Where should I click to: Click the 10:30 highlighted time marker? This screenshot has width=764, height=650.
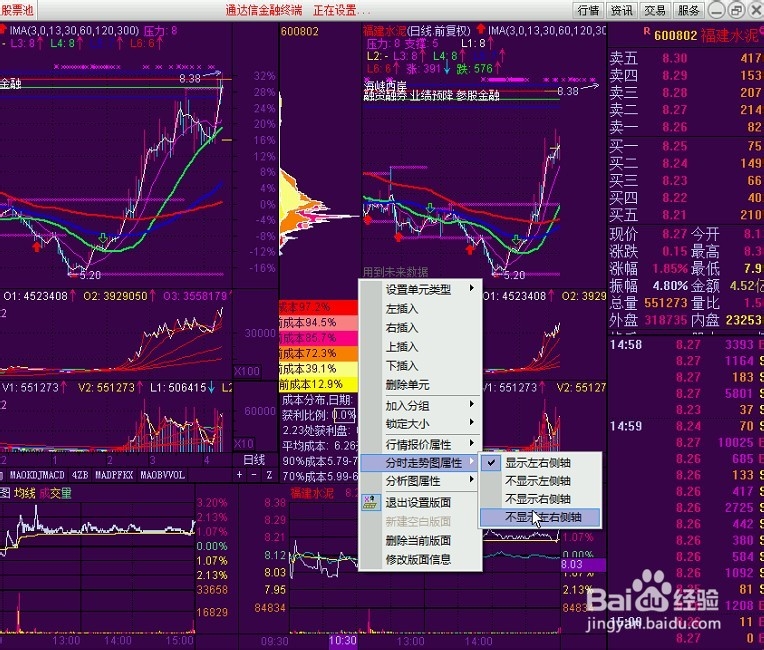[x=343, y=641]
